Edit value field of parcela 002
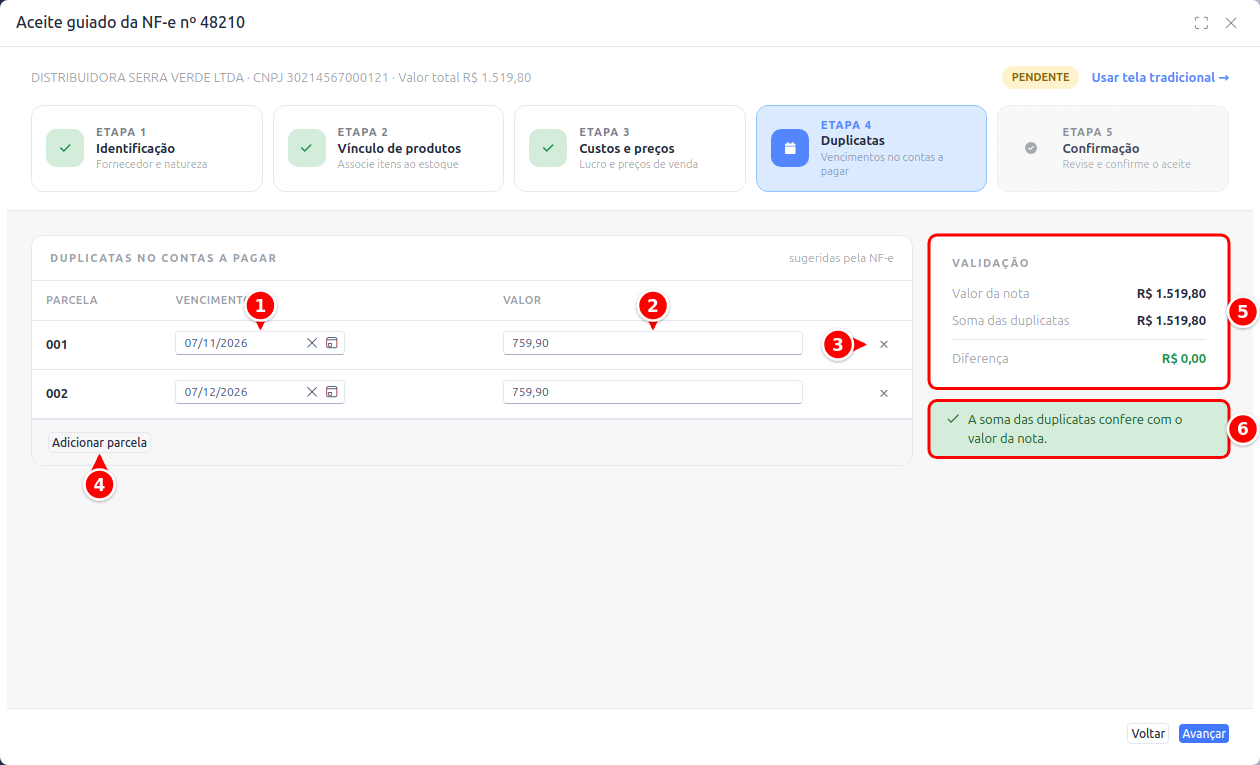 click(x=652, y=392)
